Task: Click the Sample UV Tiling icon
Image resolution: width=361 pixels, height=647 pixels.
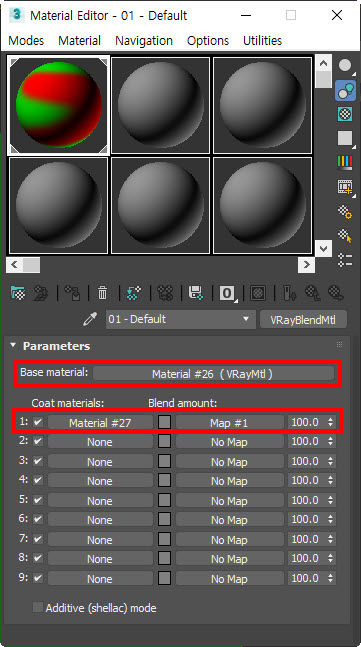Action: [x=345, y=138]
